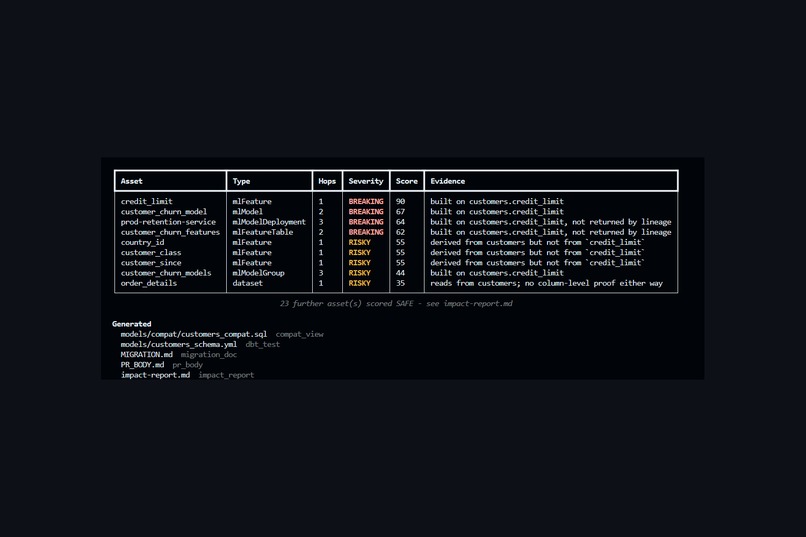Click the migration_doc label
Viewport: 806px width, 537px height.
(209, 355)
